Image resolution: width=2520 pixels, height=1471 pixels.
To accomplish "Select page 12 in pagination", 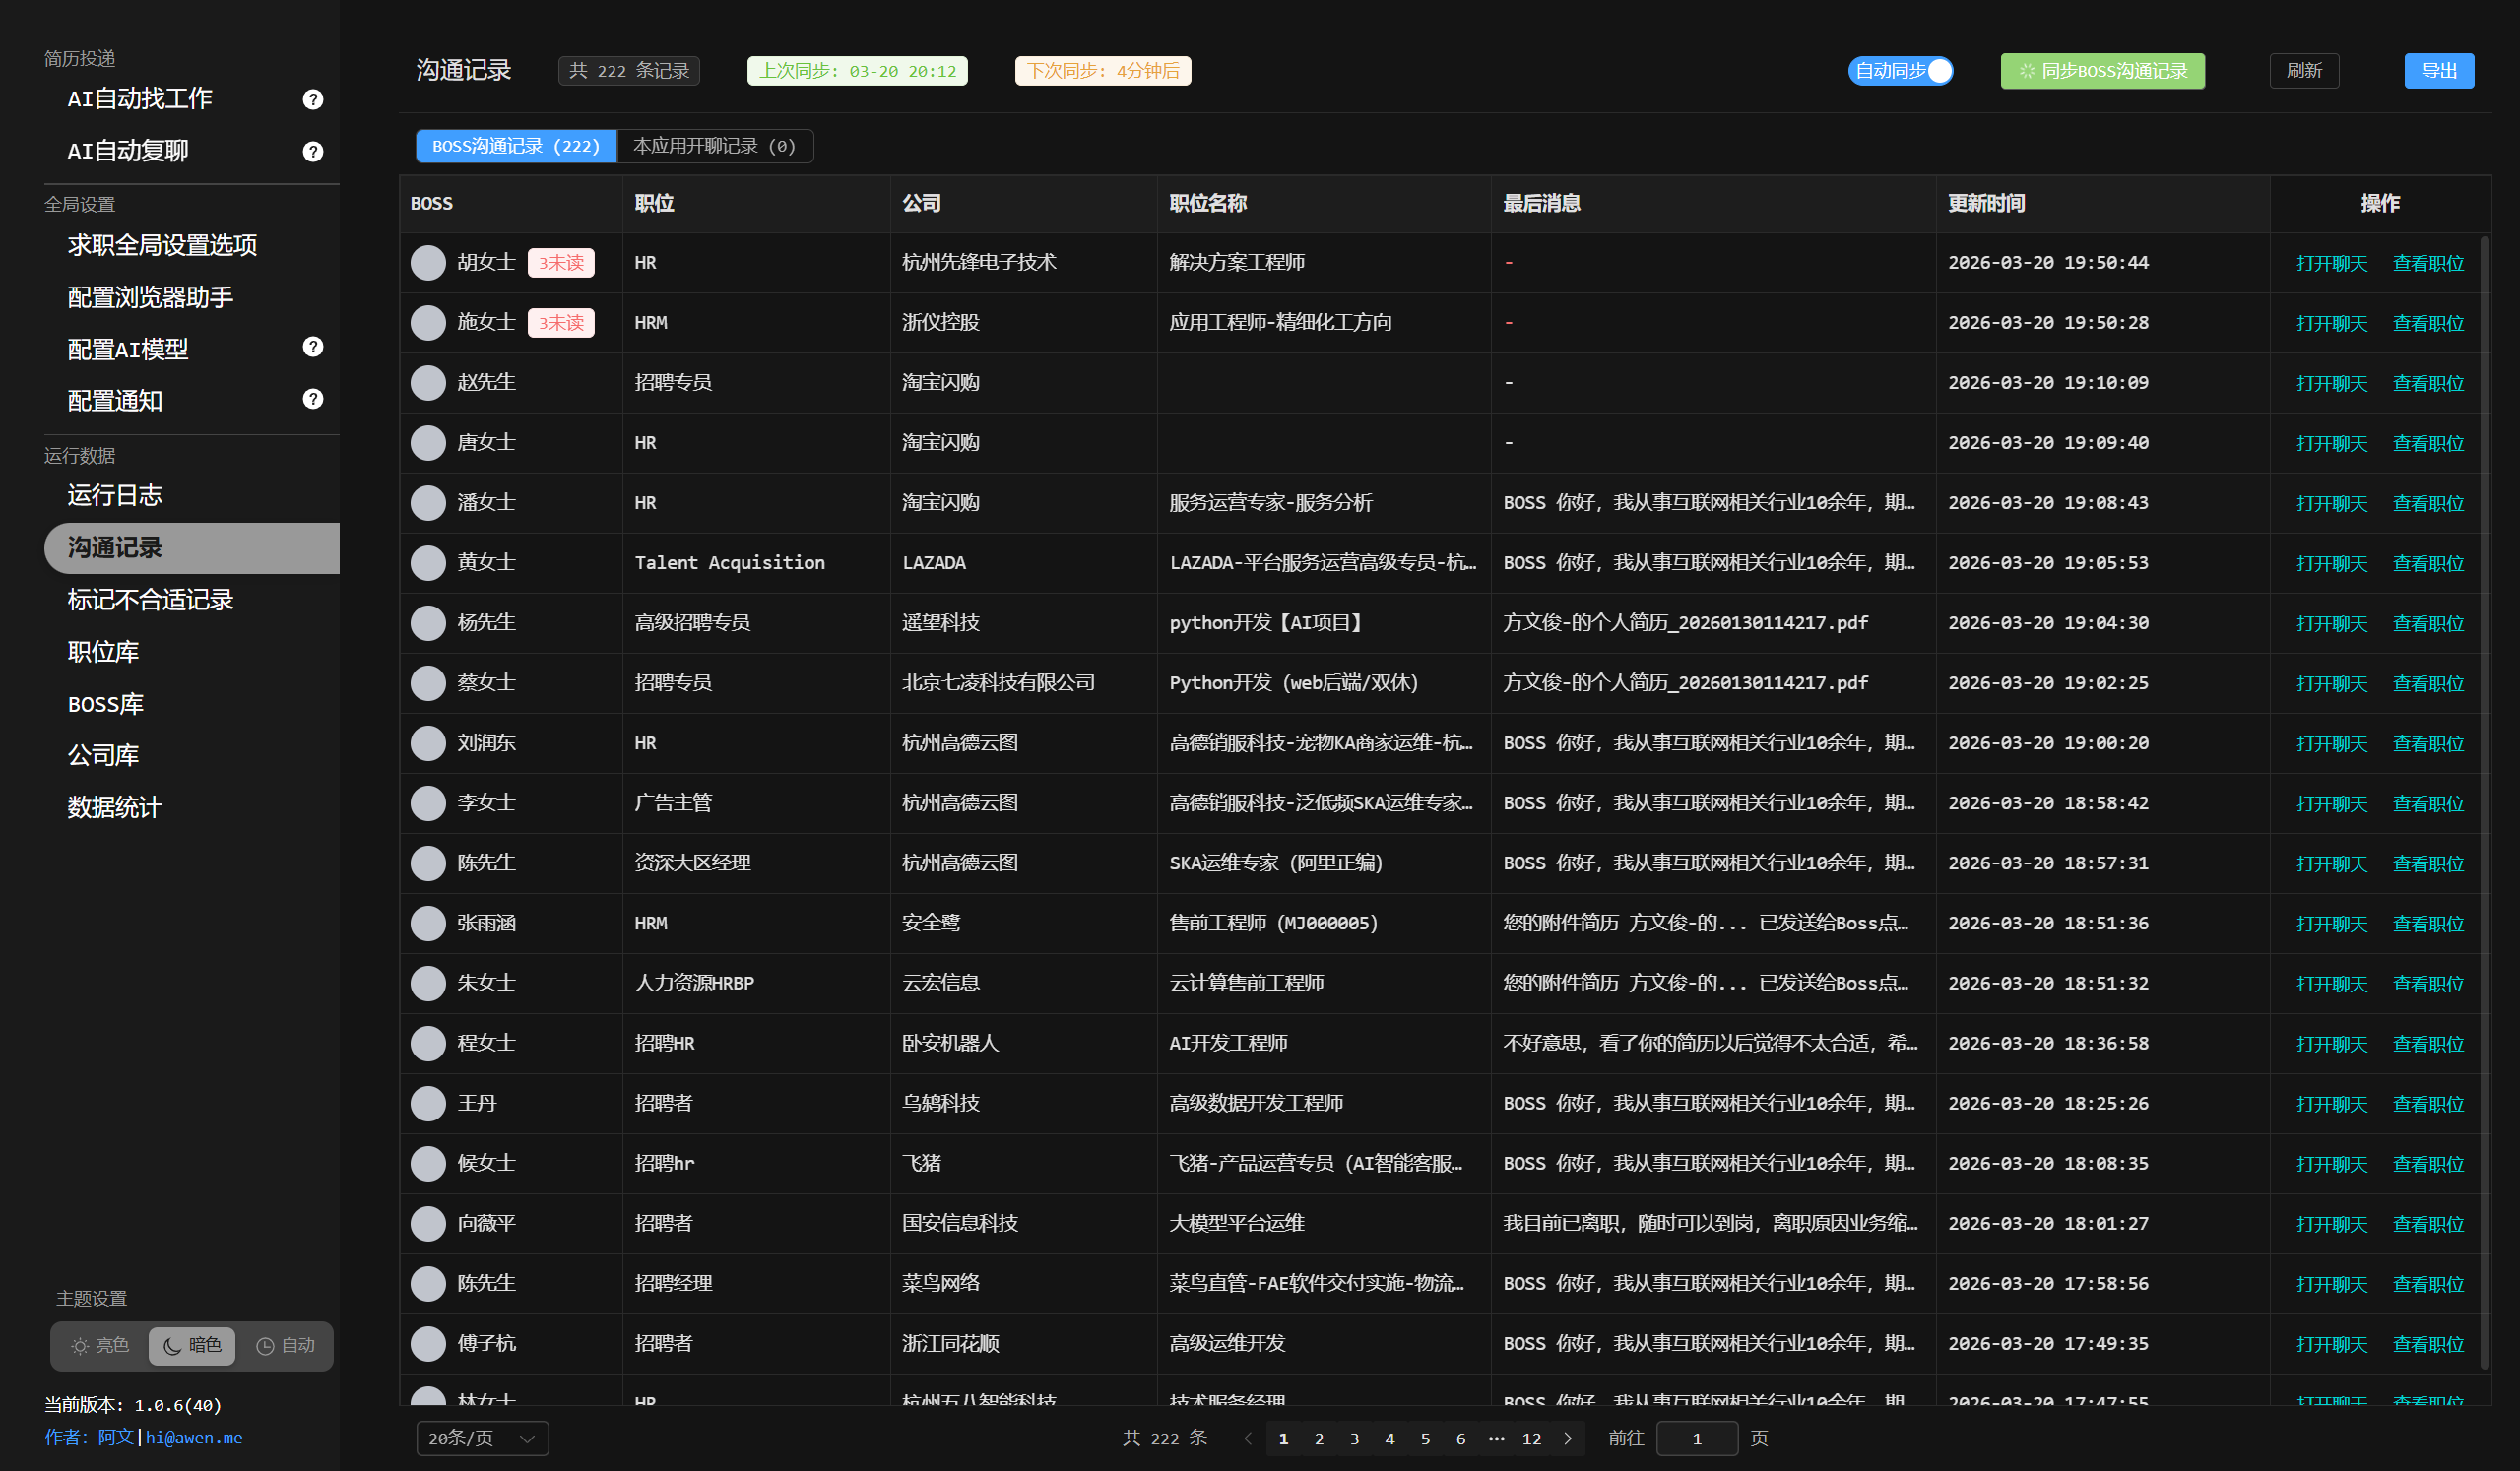I will (1531, 1438).
